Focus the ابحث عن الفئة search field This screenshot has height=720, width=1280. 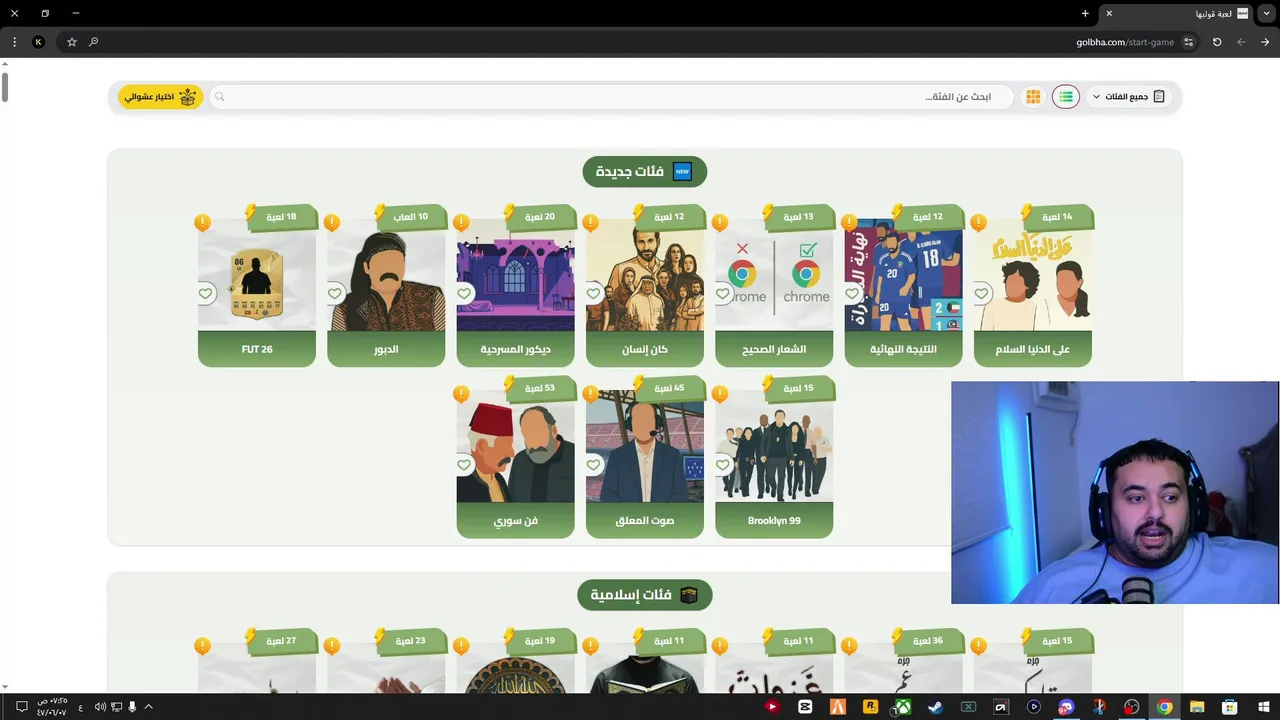[x=611, y=97]
